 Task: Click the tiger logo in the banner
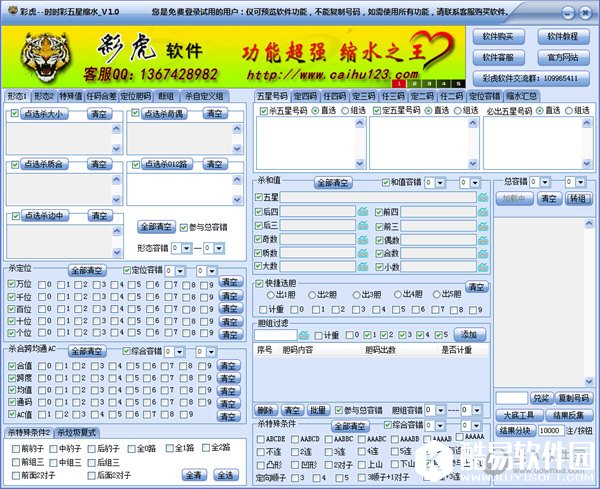click(46, 57)
